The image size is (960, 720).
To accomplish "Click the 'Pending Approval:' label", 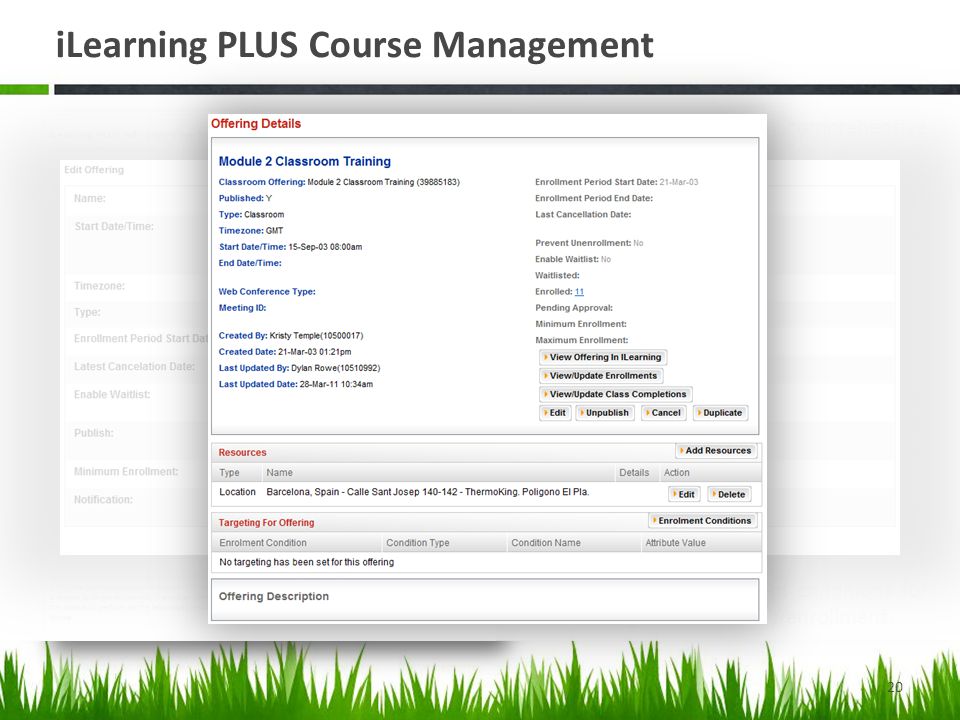I will pos(574,308).
